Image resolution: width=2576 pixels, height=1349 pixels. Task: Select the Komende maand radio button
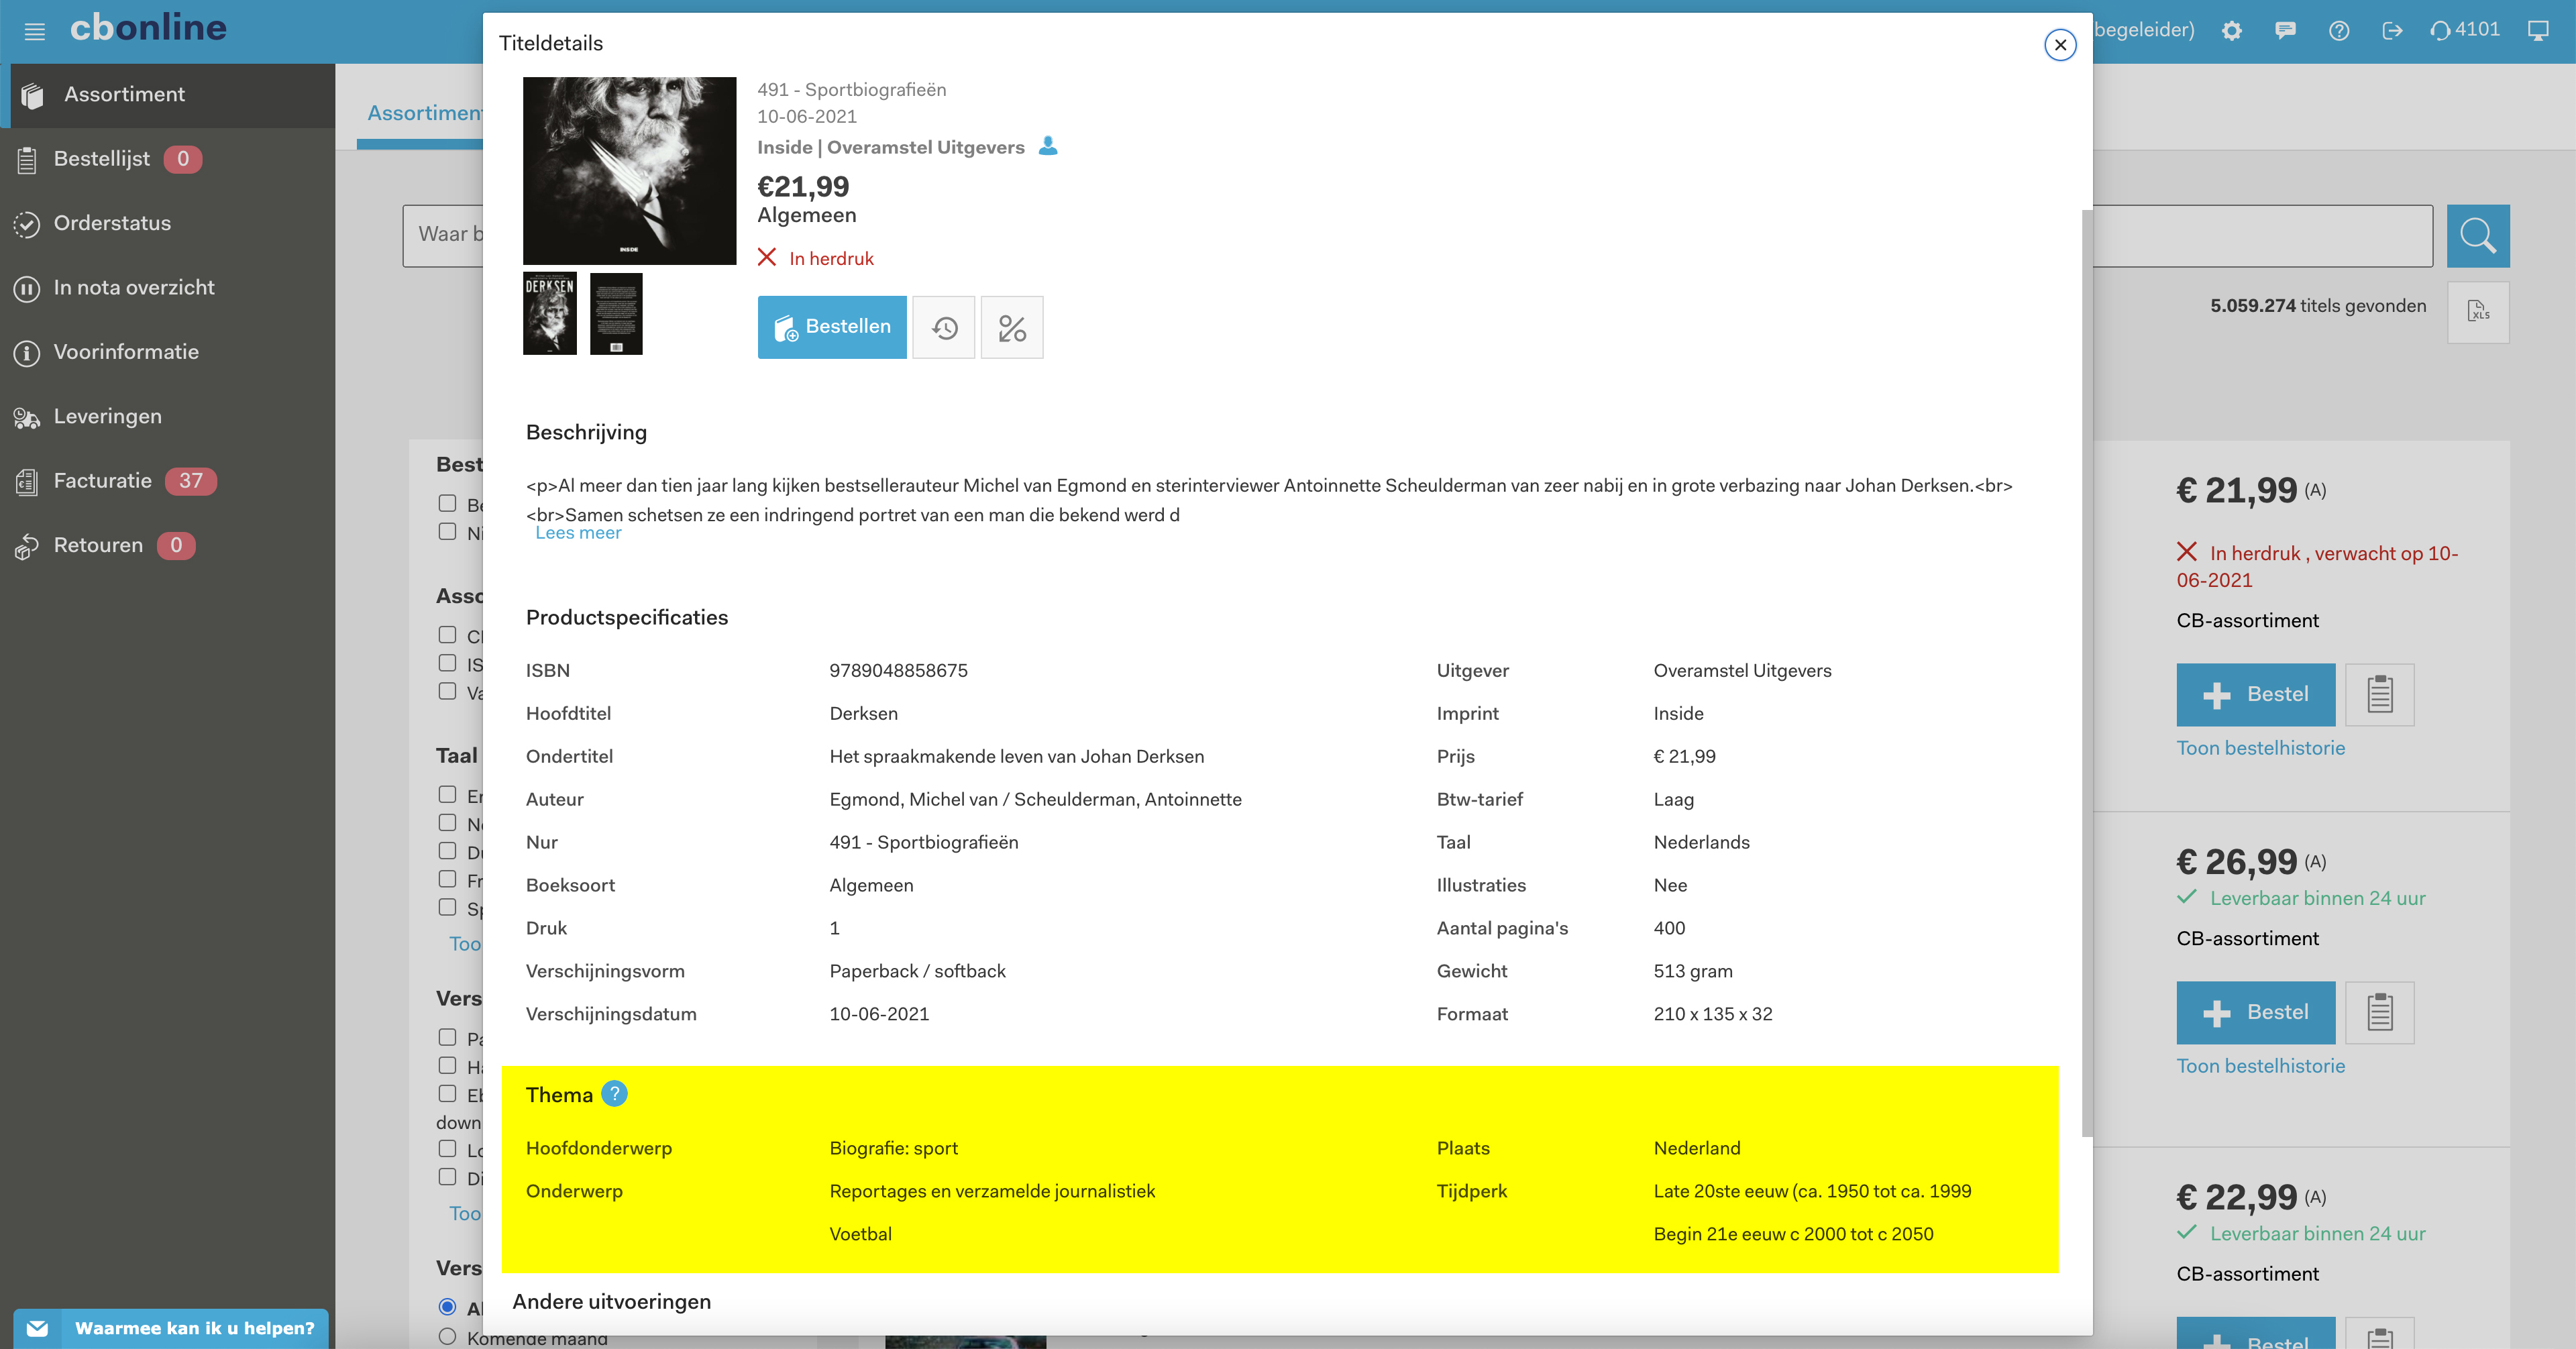(x=447, y=1336)
